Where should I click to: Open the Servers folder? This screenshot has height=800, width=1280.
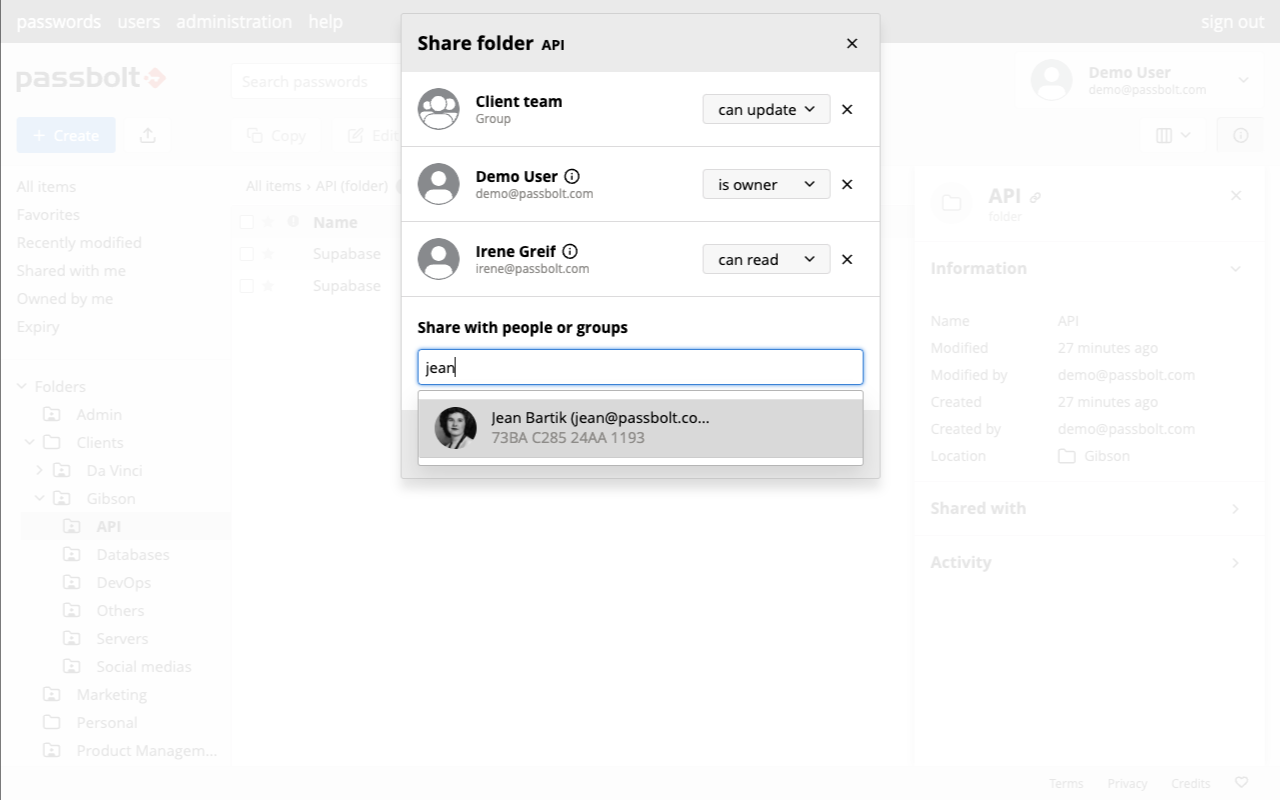tap(122, 638)
